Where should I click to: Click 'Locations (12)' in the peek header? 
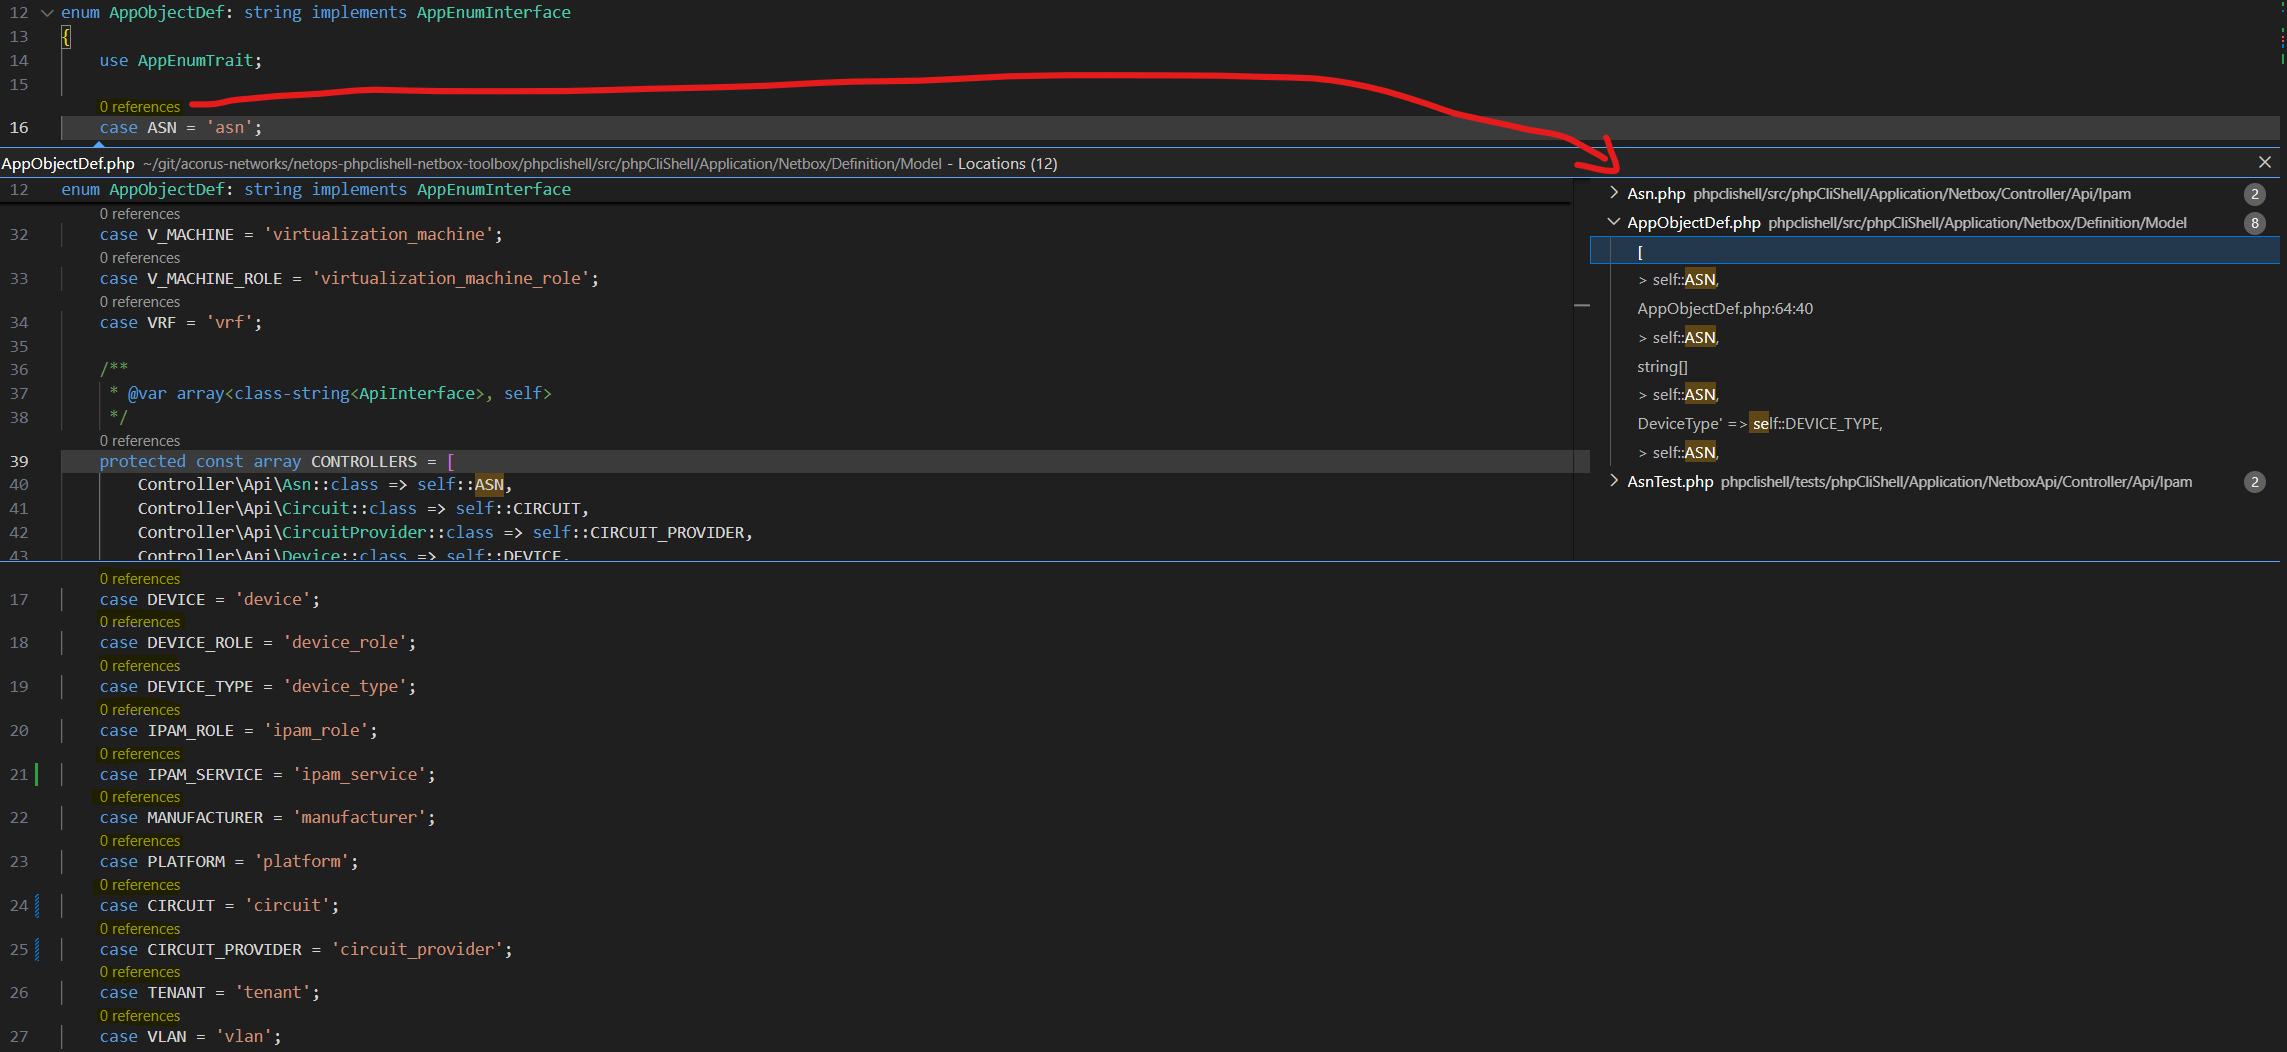pyautogui.click(x=1007, y=163)
